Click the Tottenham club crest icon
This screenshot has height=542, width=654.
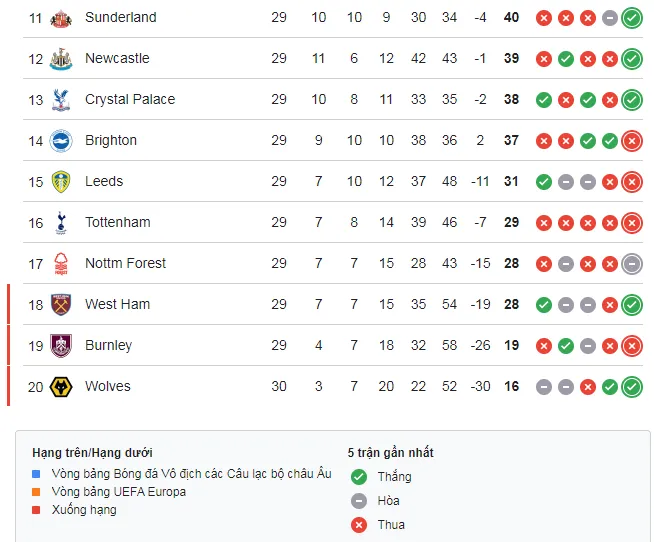(62, 223)
